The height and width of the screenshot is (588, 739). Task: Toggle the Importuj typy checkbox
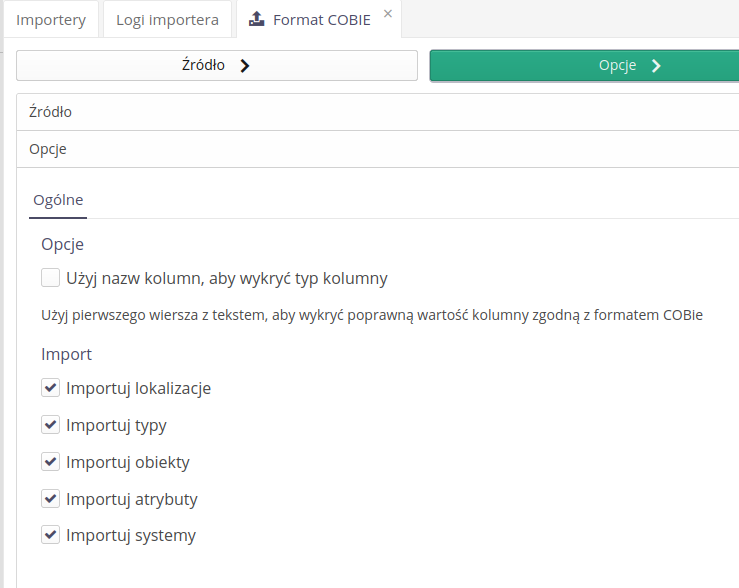(x=51, y=424)
